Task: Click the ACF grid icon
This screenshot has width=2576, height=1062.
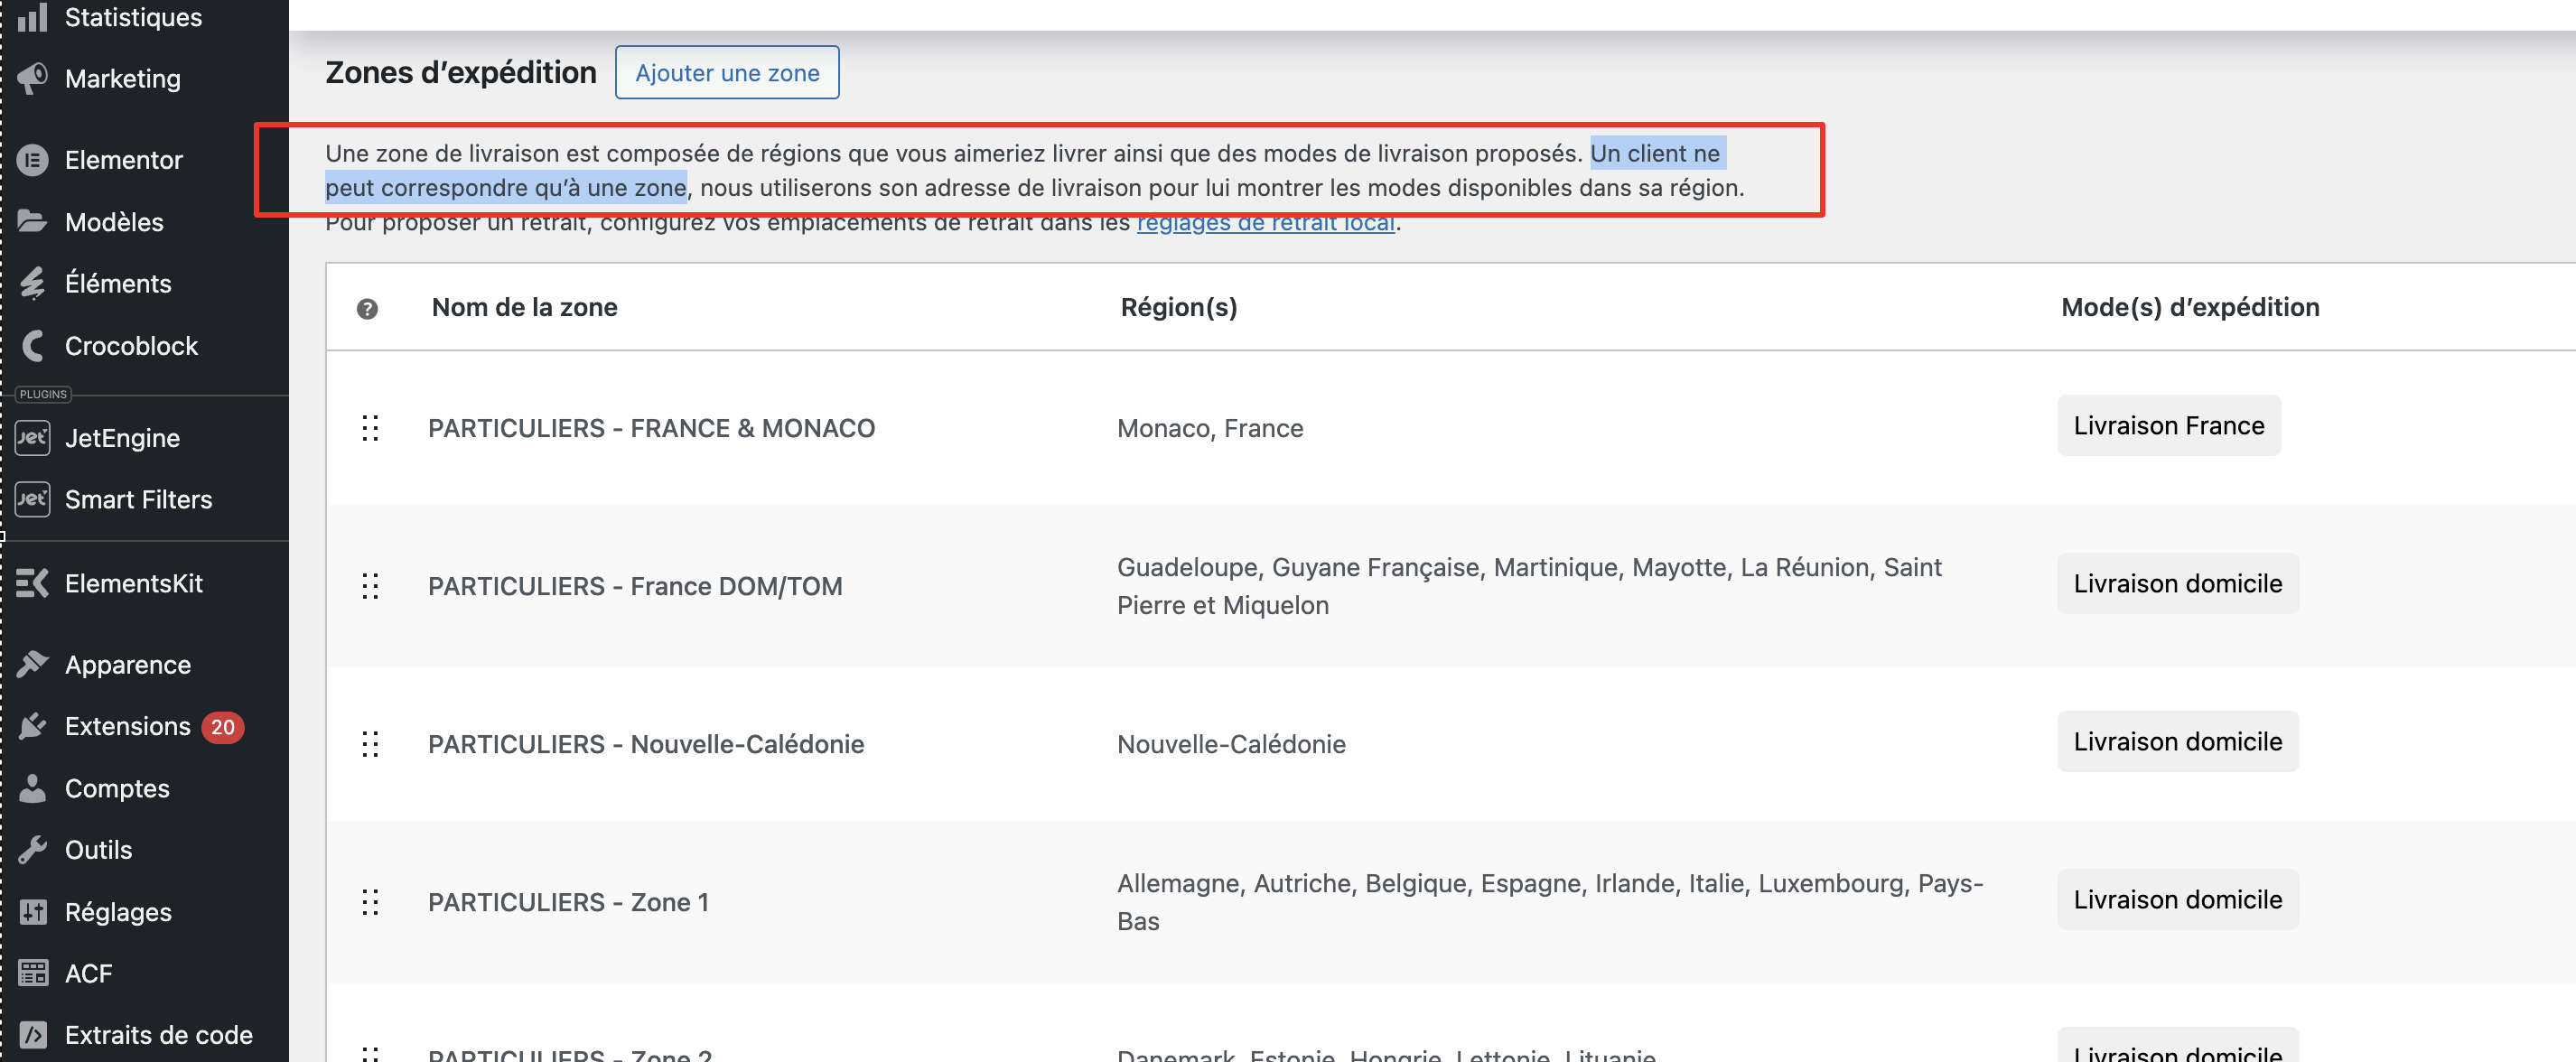Action: pos(33,973)
